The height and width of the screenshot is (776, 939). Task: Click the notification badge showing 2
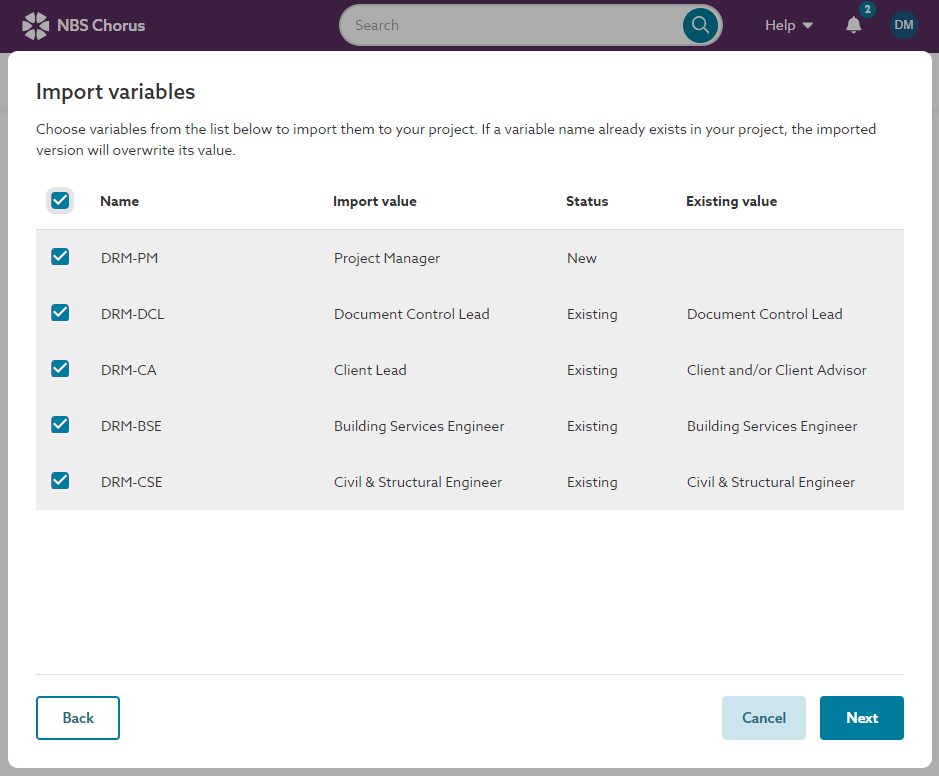864,10
